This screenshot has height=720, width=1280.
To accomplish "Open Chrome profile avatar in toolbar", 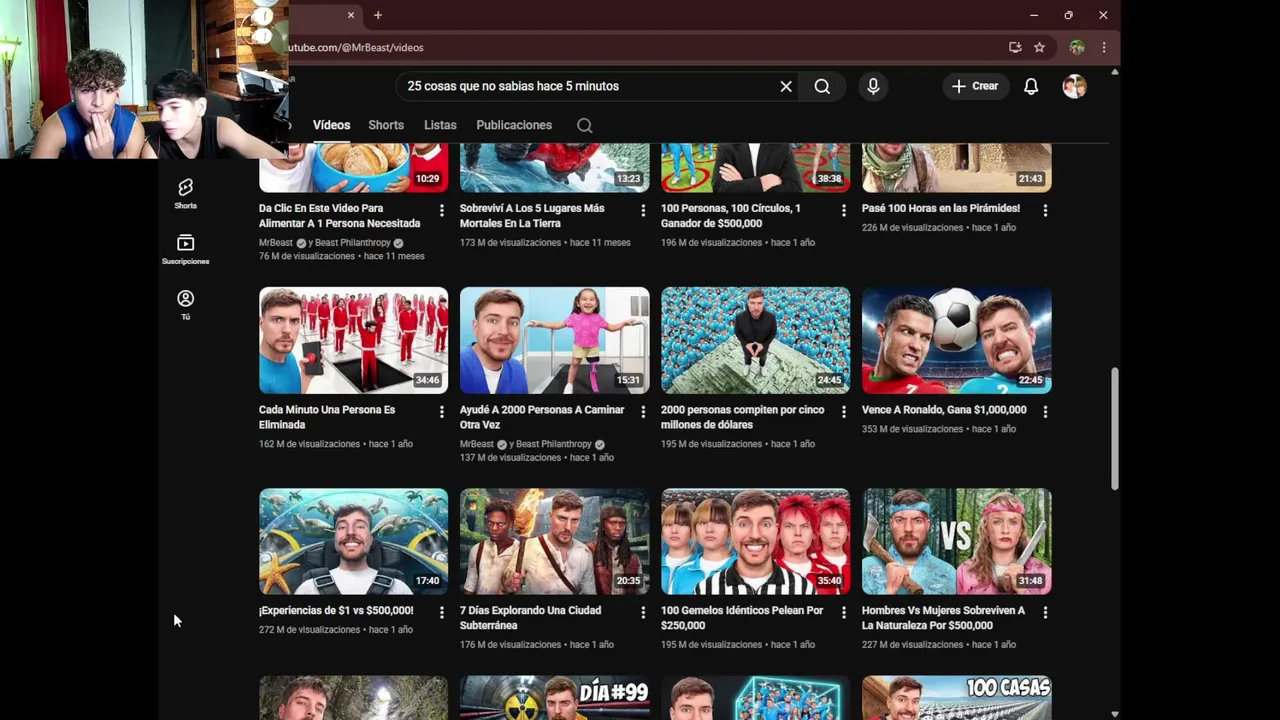I will pos(1077,47).
